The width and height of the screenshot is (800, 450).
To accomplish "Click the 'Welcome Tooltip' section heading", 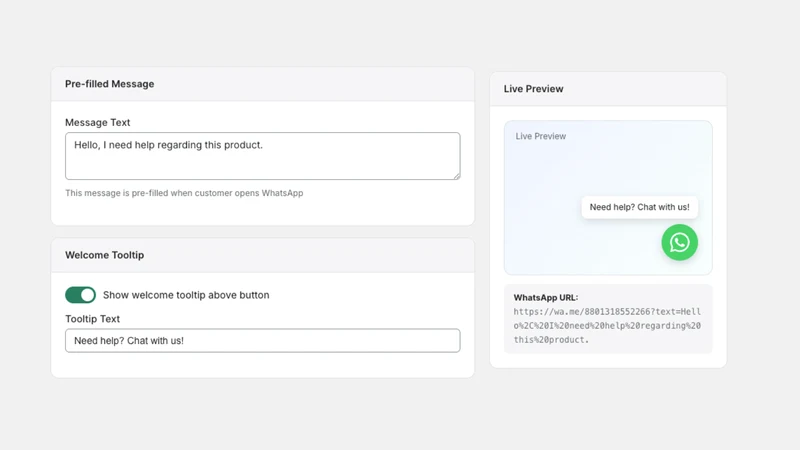I will point(105,255).
